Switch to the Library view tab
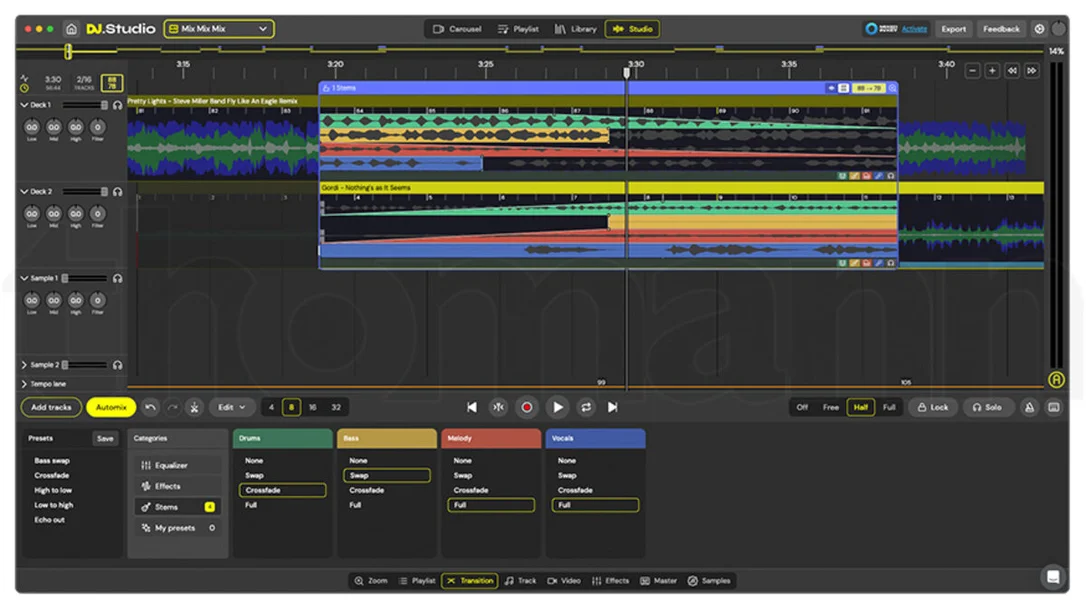The height and width of the screenshot is (610, 1086). [576, 29]
